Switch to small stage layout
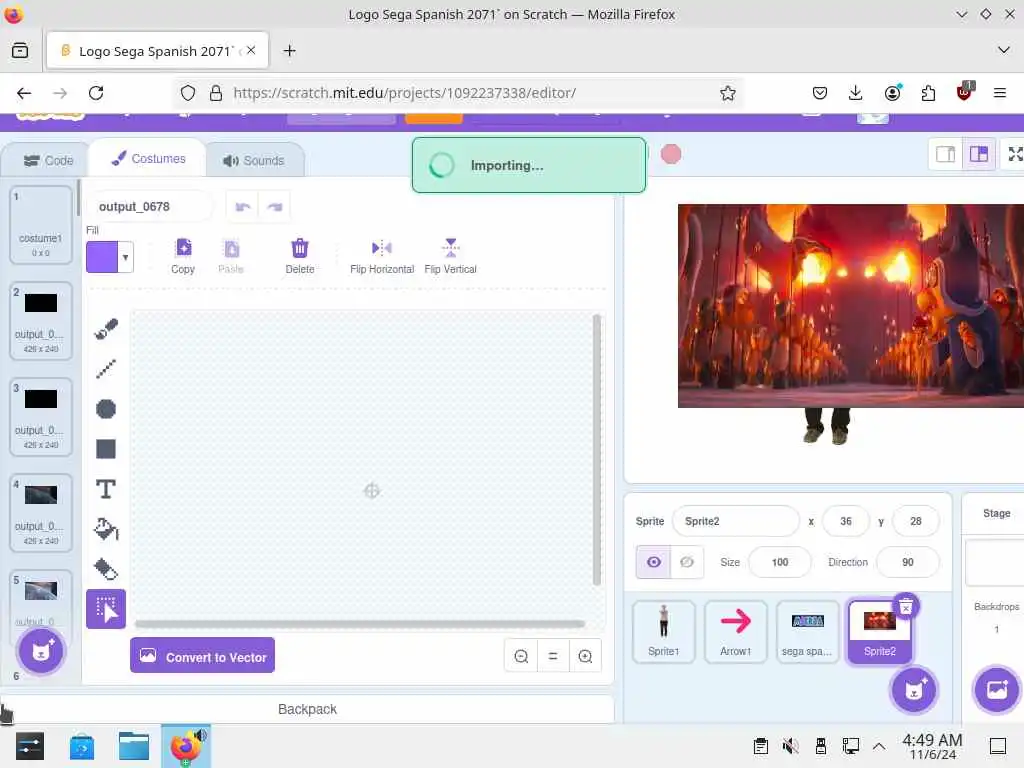 point(946,155)
